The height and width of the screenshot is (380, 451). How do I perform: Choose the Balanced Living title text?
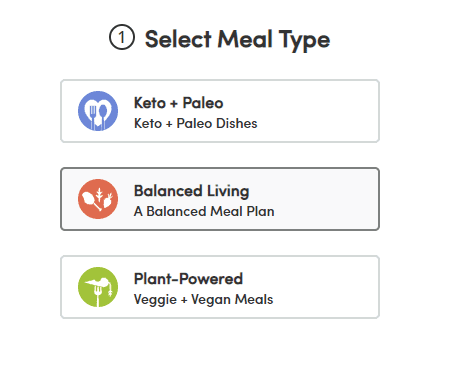point(191,191)
